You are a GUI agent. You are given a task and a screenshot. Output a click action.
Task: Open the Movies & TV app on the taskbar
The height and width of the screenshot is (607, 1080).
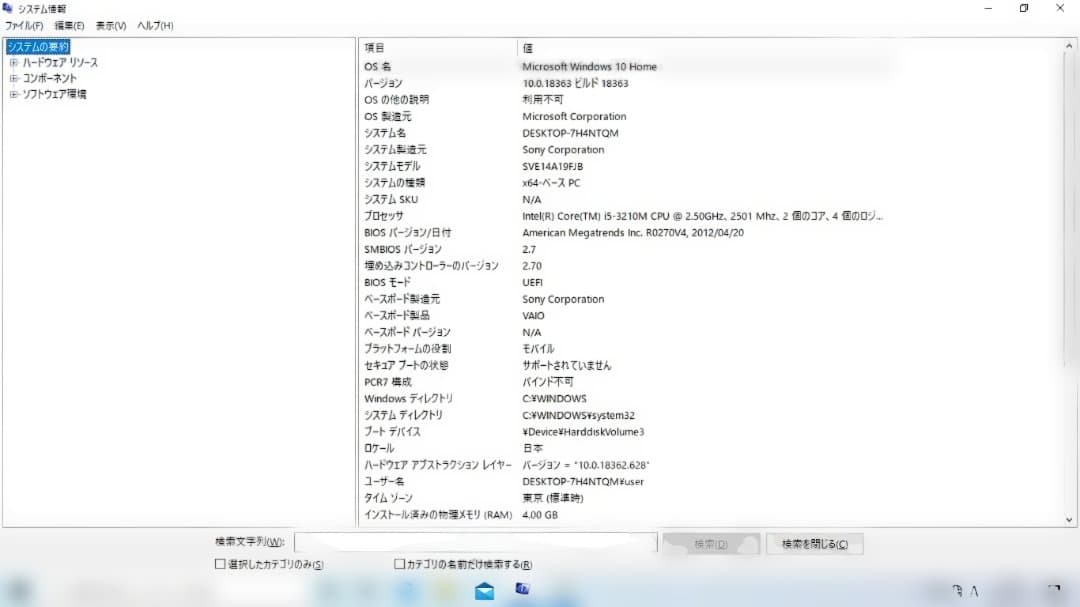[521, 590]
